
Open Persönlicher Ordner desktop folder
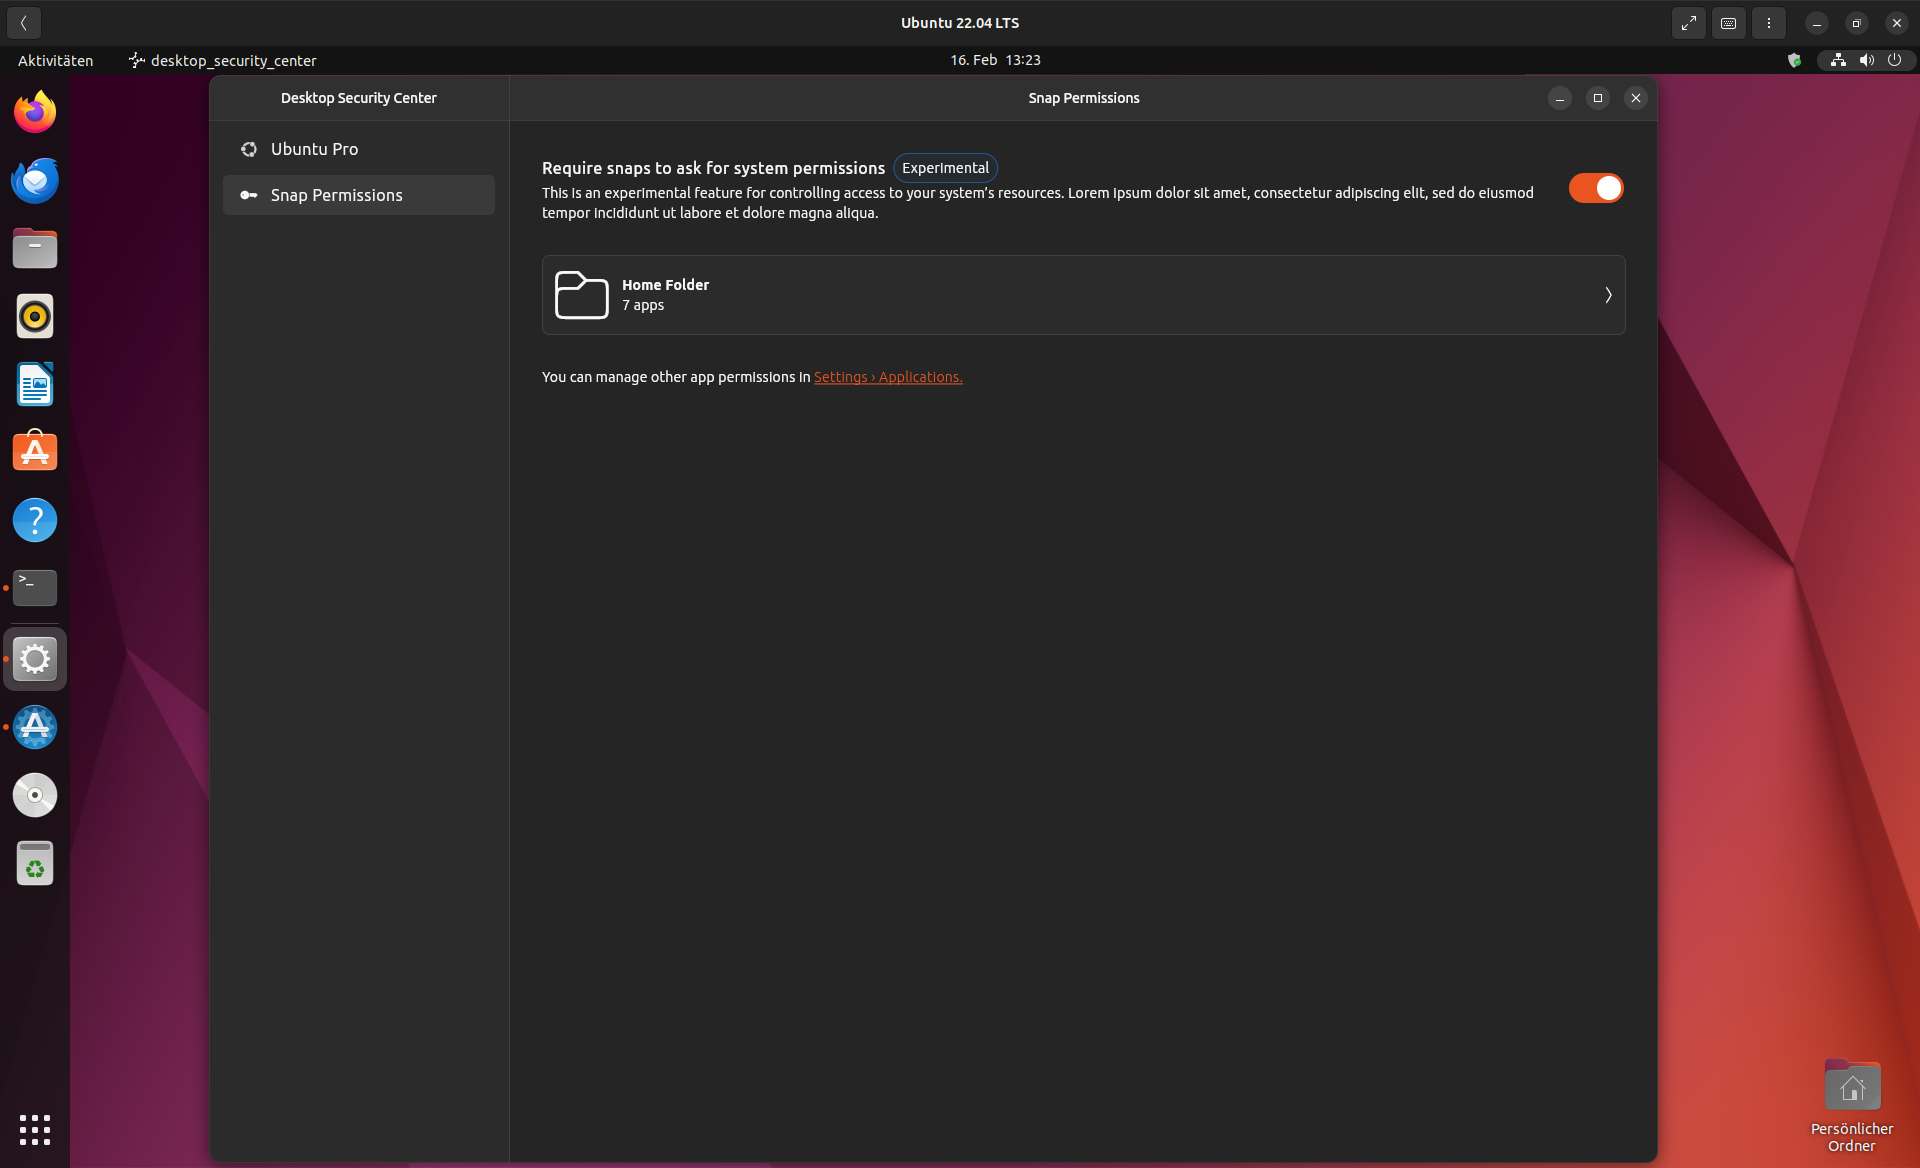[x=1851, y=1087]
